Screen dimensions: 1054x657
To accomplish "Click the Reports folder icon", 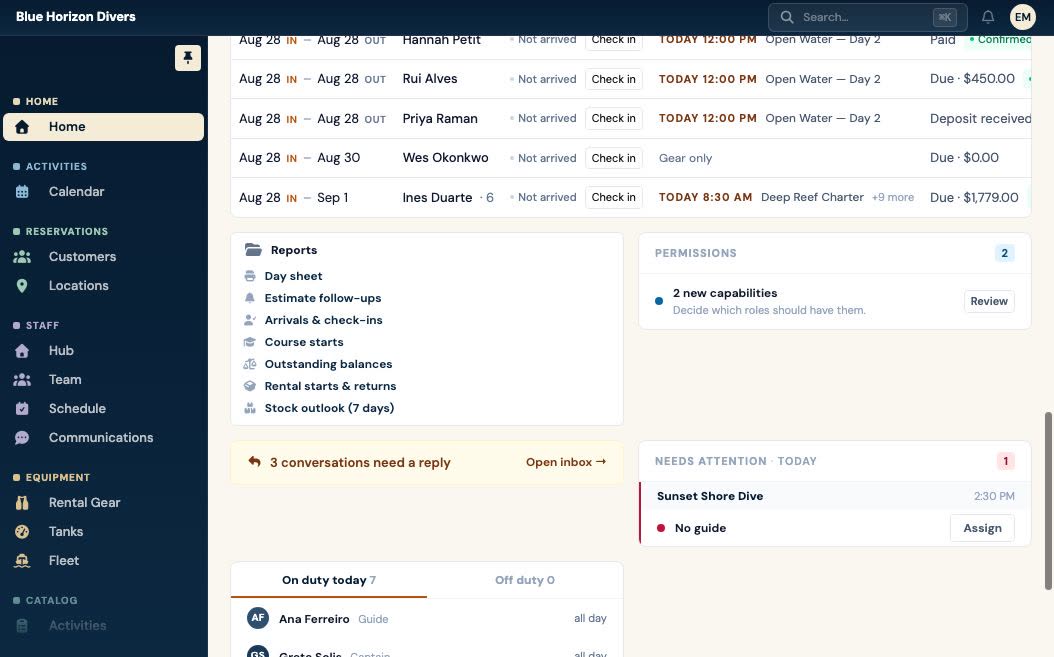I will 253,250.
